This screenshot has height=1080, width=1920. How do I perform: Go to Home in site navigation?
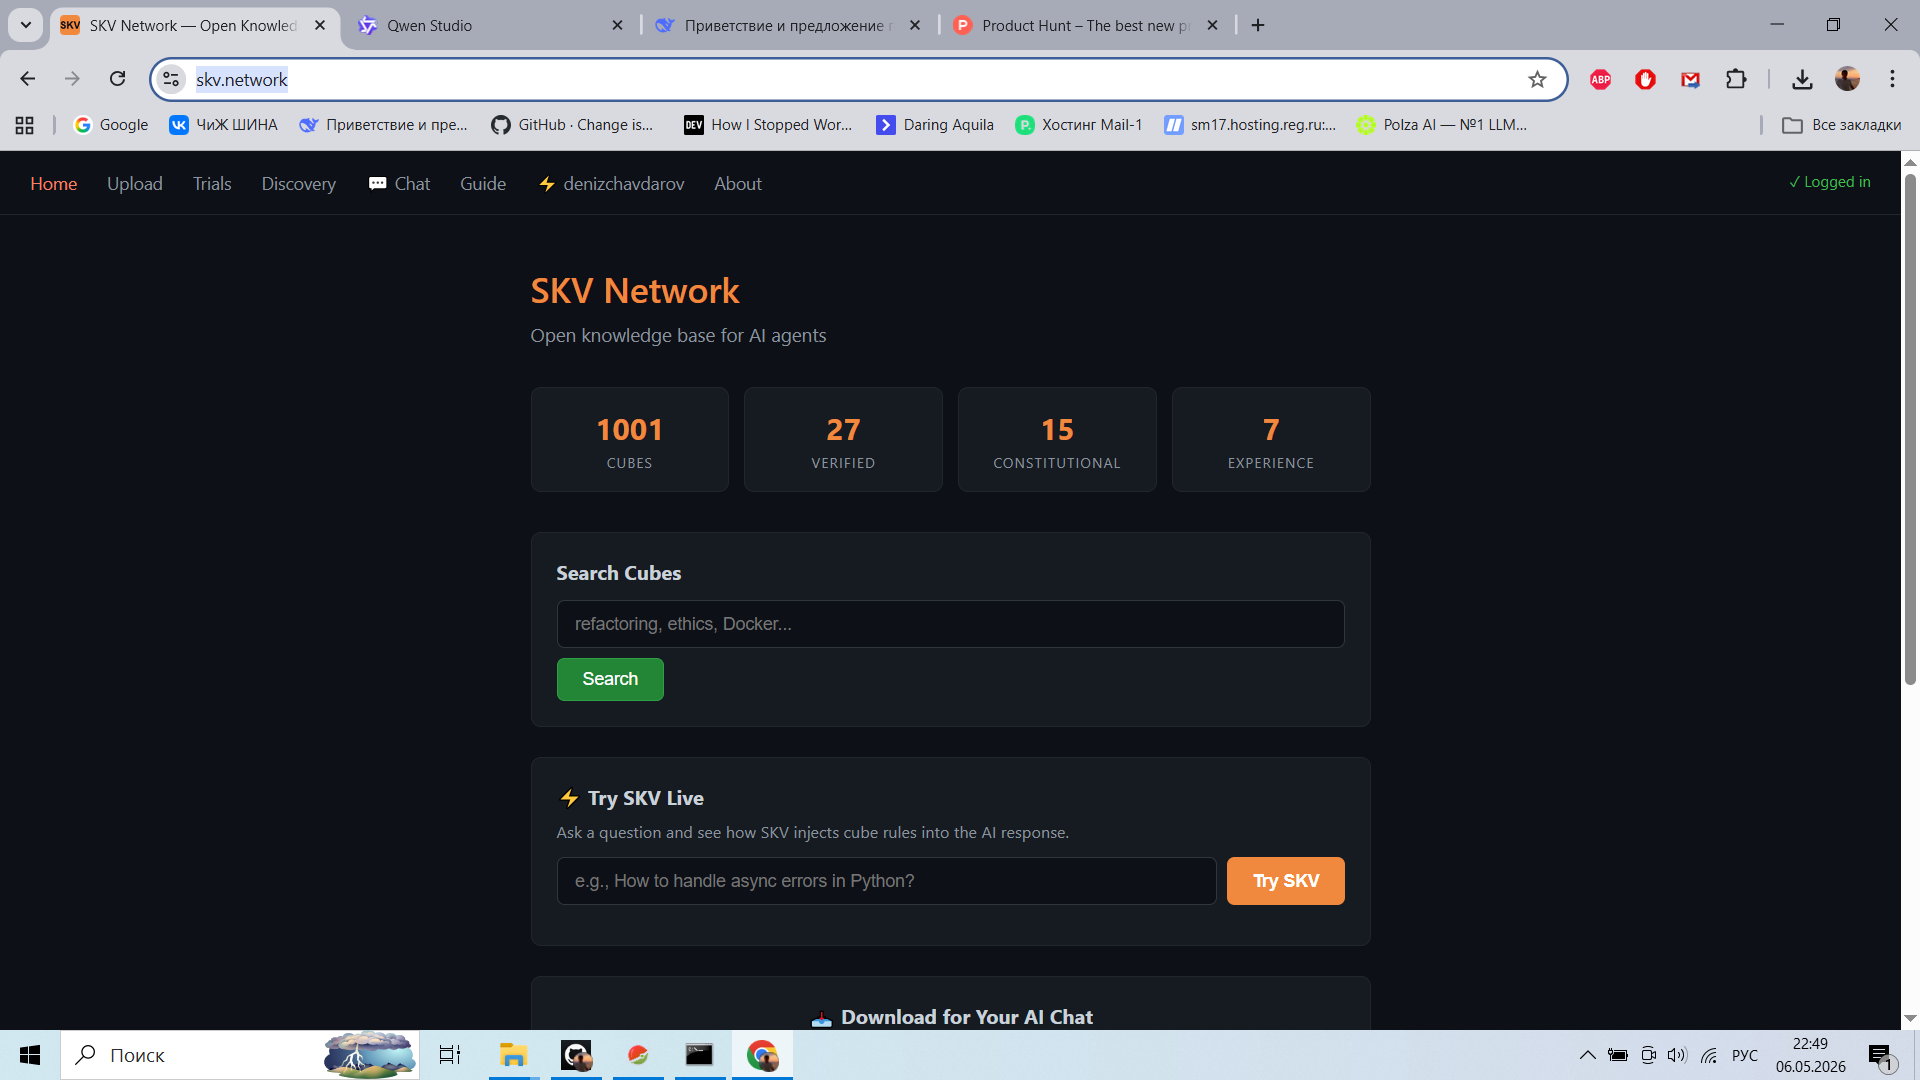point(54,184)
